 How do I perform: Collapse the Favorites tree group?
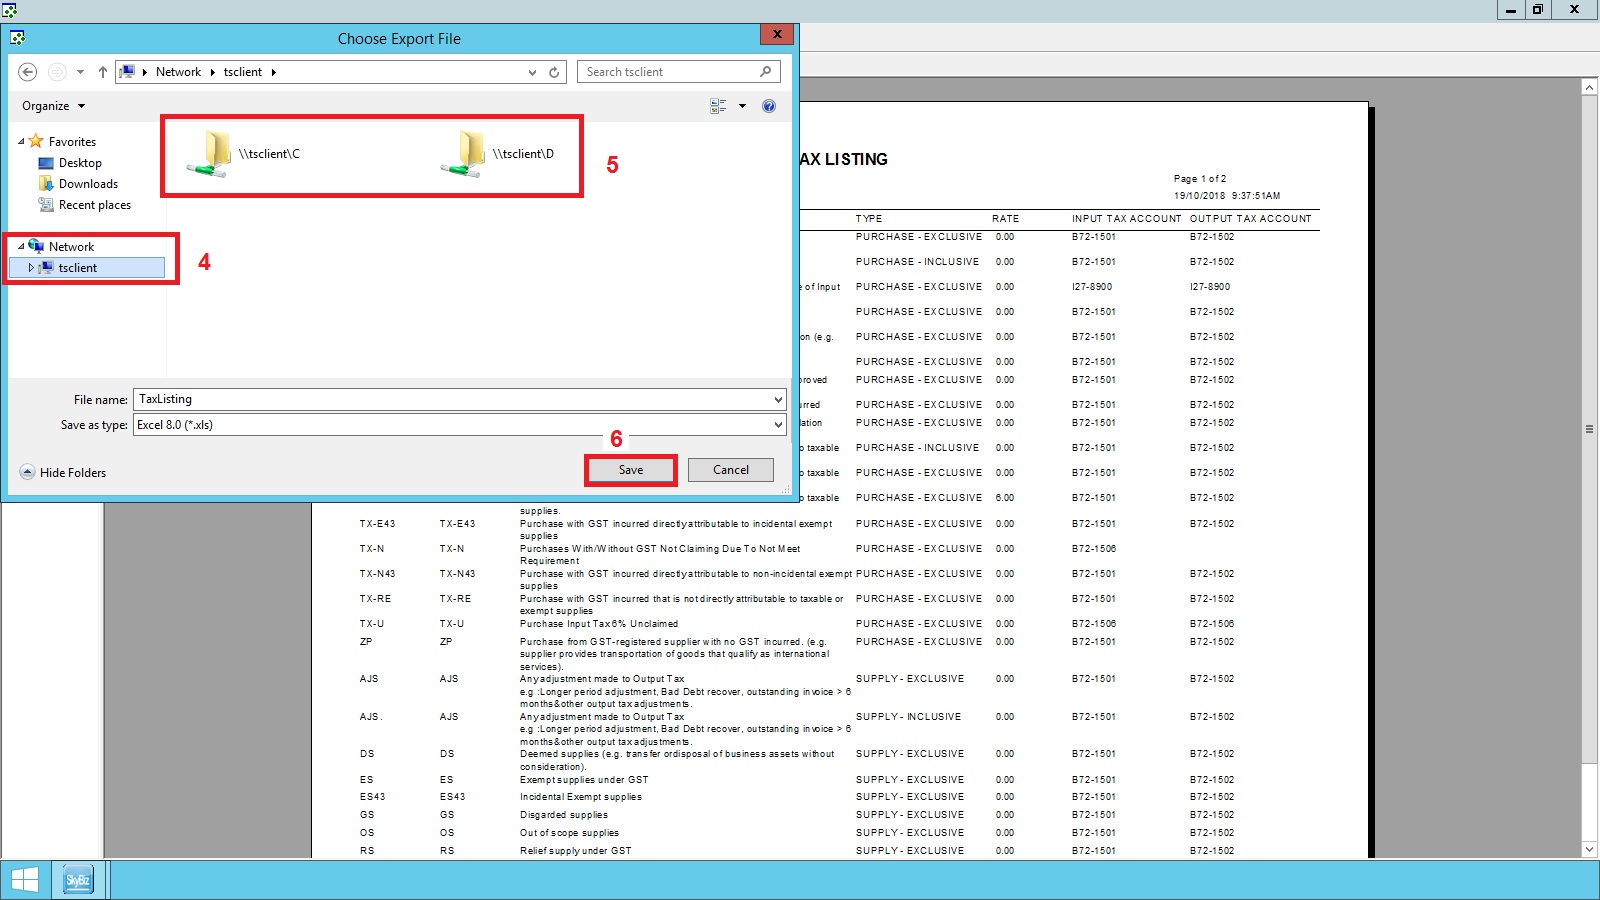(x=21, y=142)
